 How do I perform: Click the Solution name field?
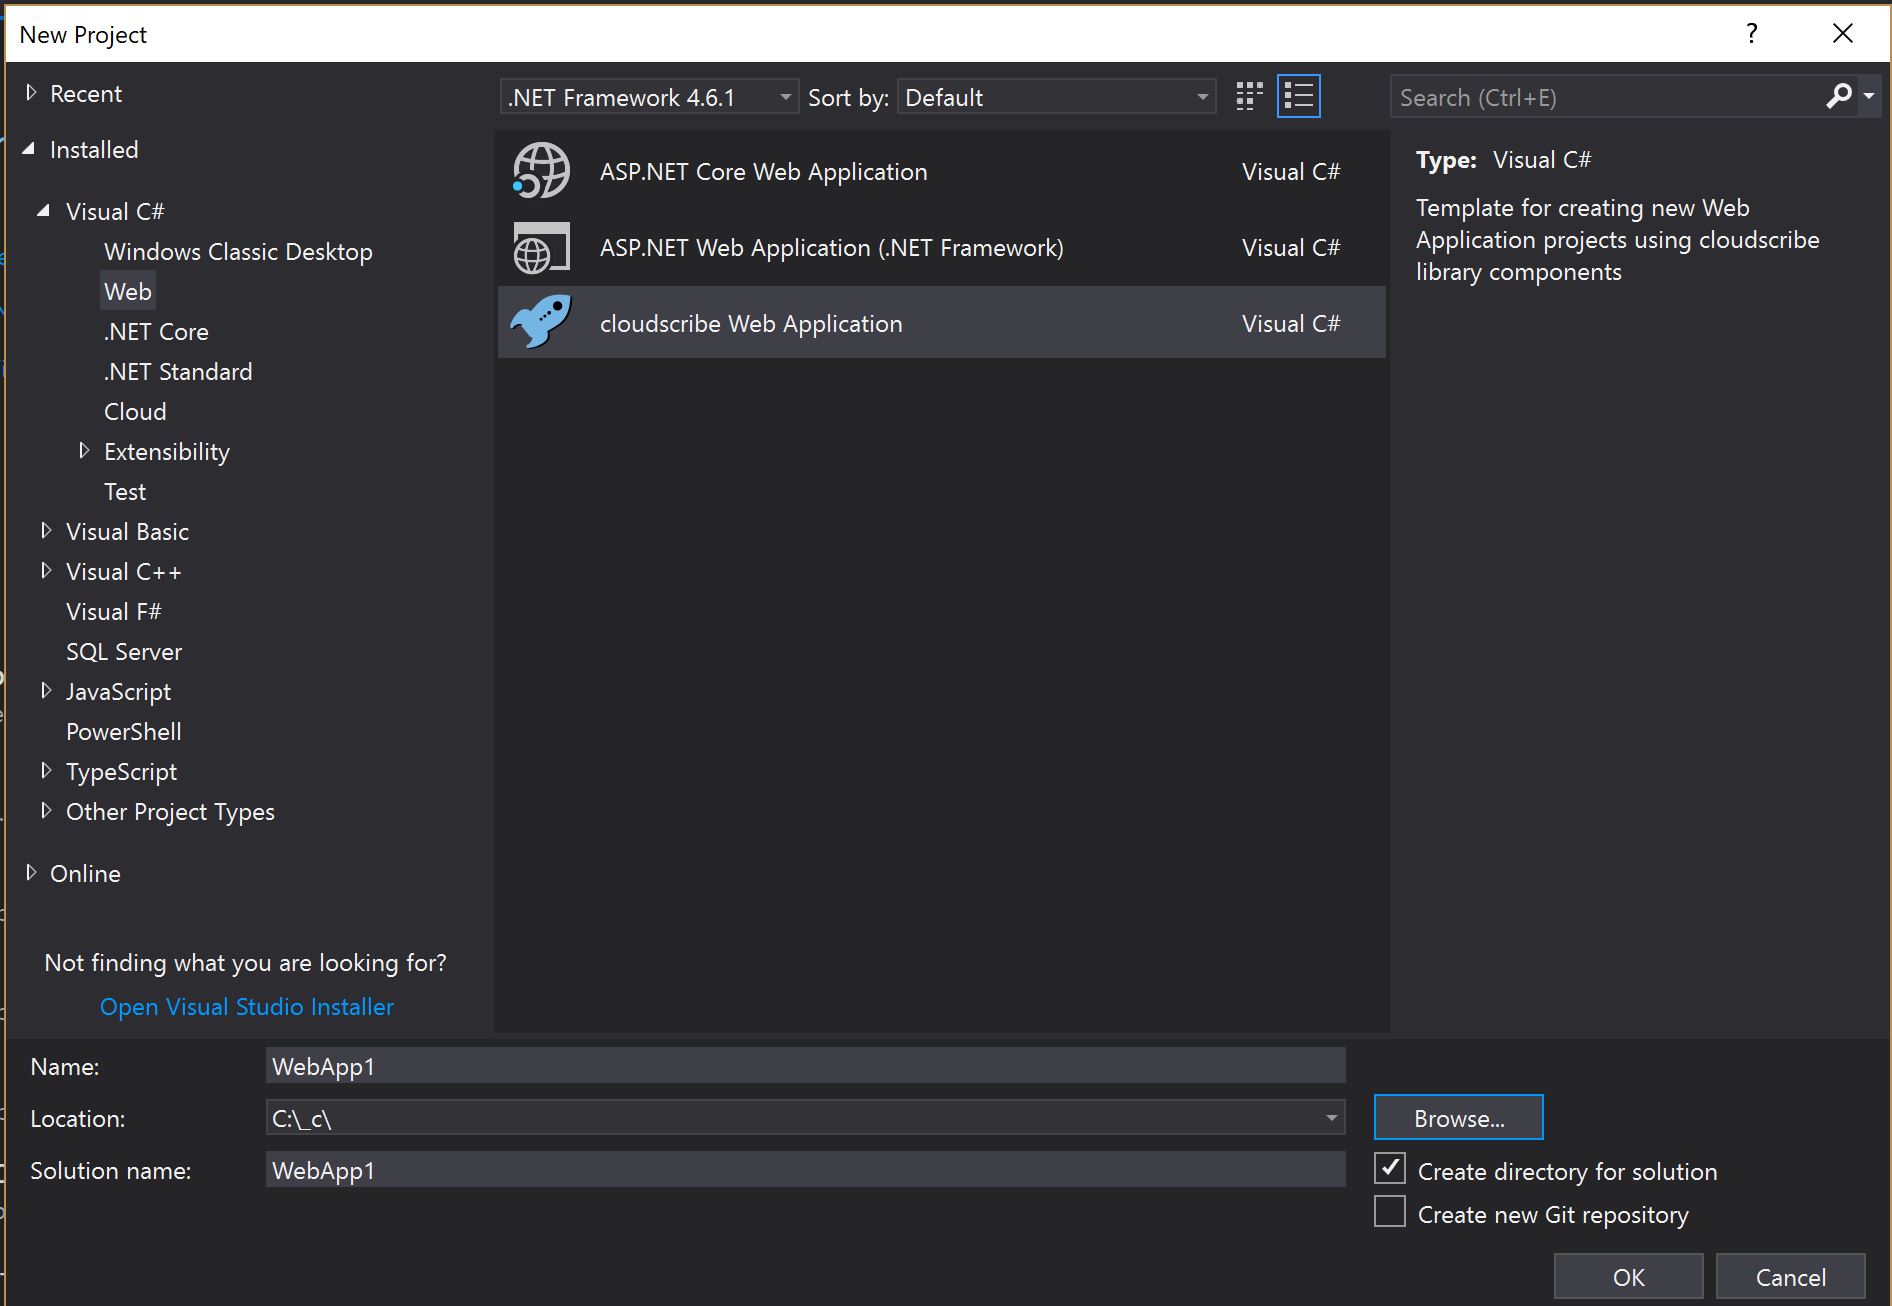click(x=806, y=1170)
